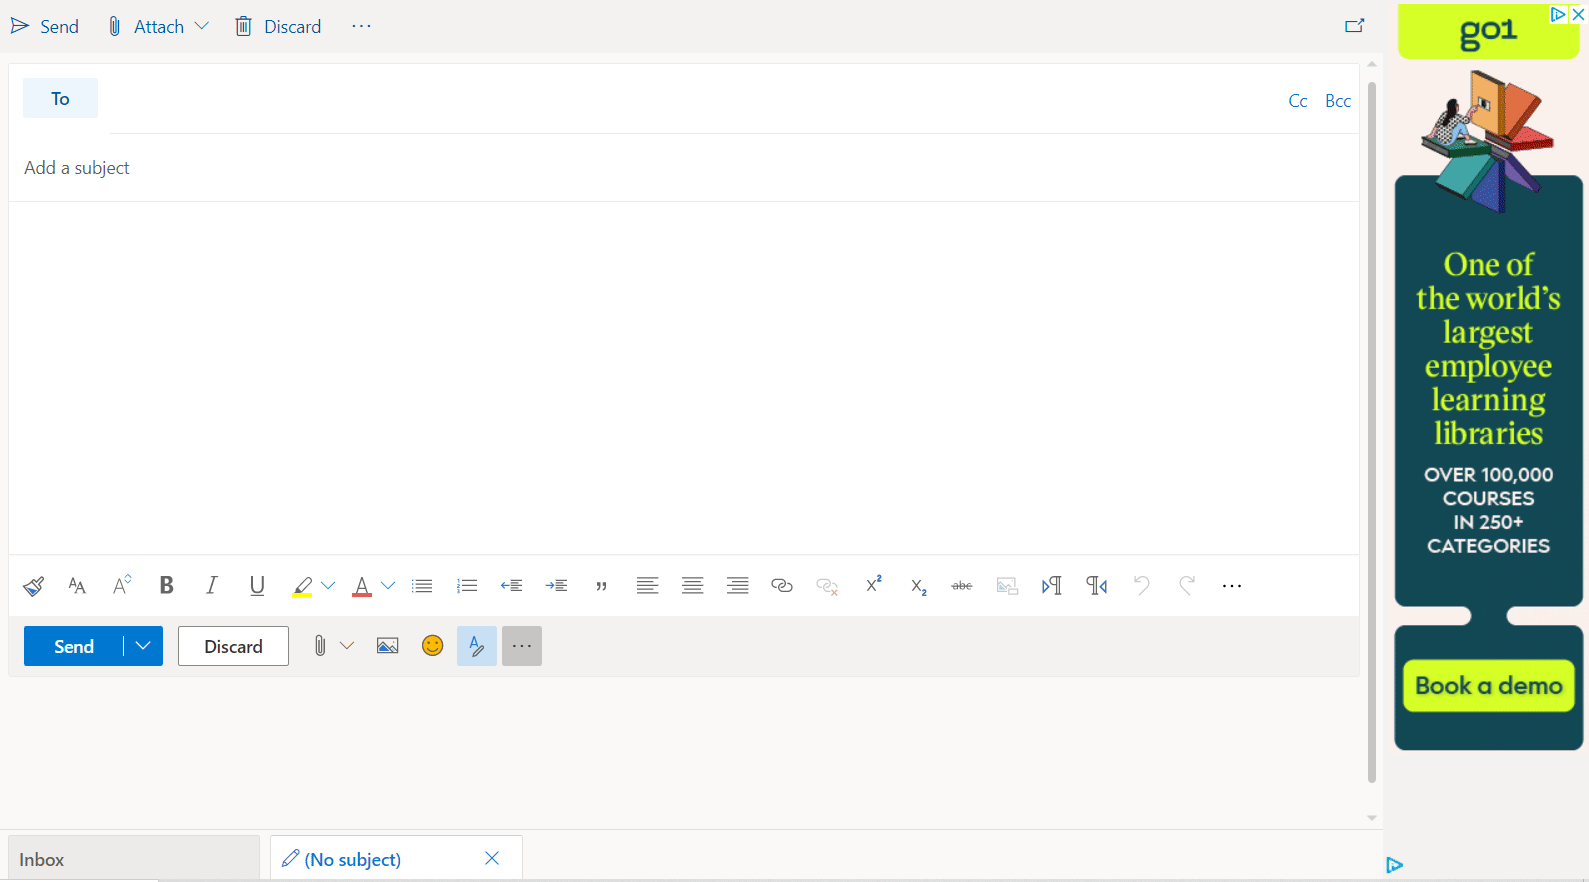Viewport: 1589px width, 882px height.
Task: Click Attach in top toolbar
Action: point(146,27)
